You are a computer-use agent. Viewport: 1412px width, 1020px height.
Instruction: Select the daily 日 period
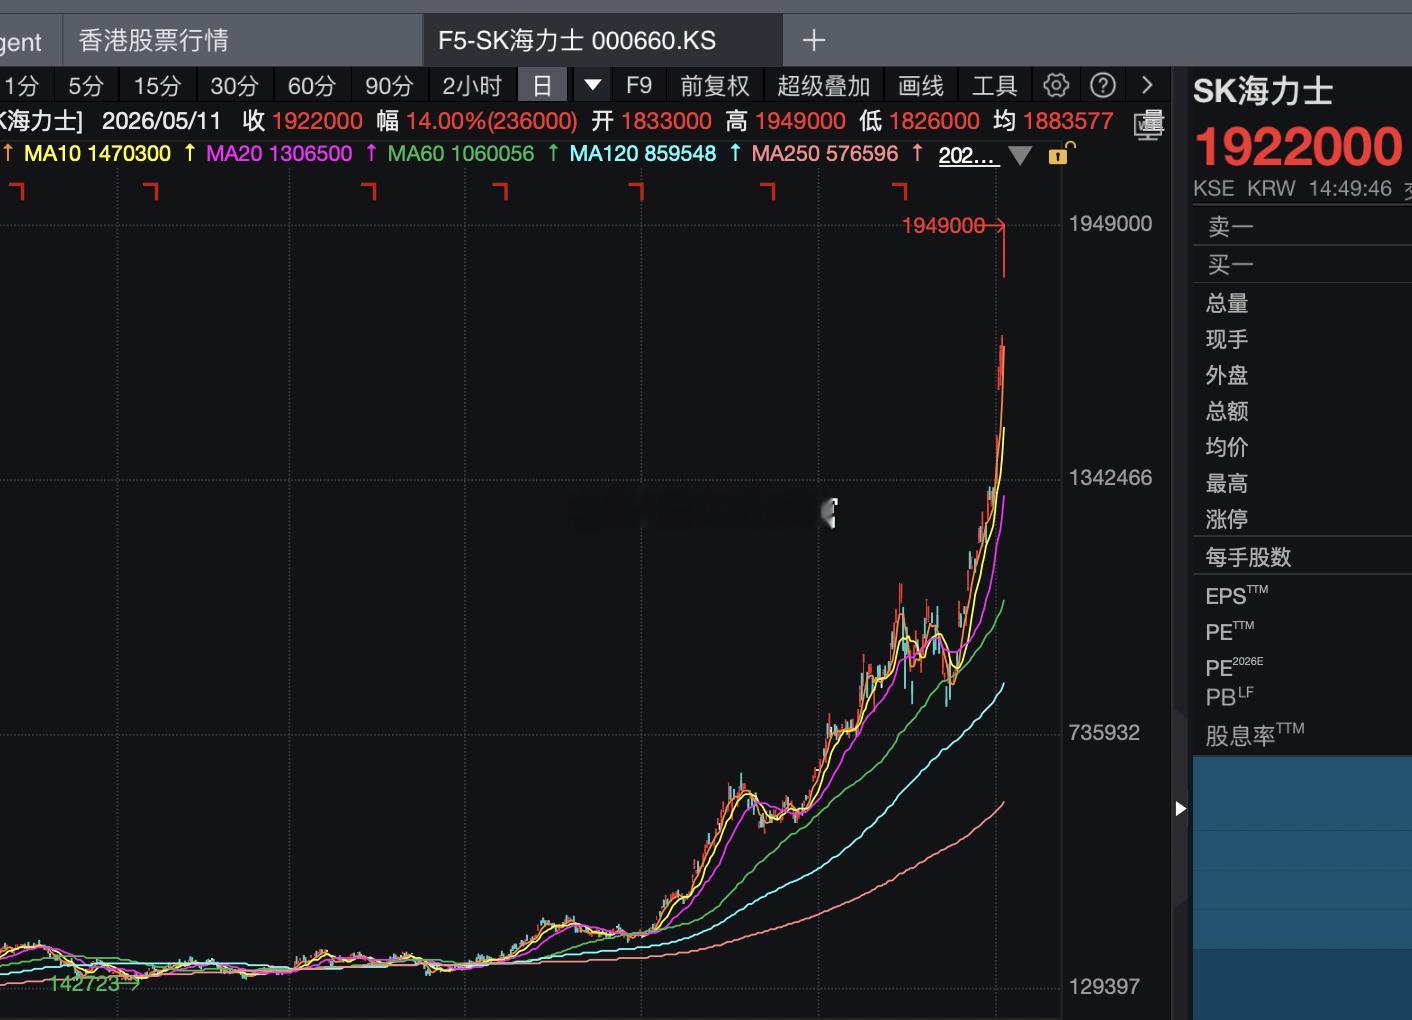[x=542, y=86]
